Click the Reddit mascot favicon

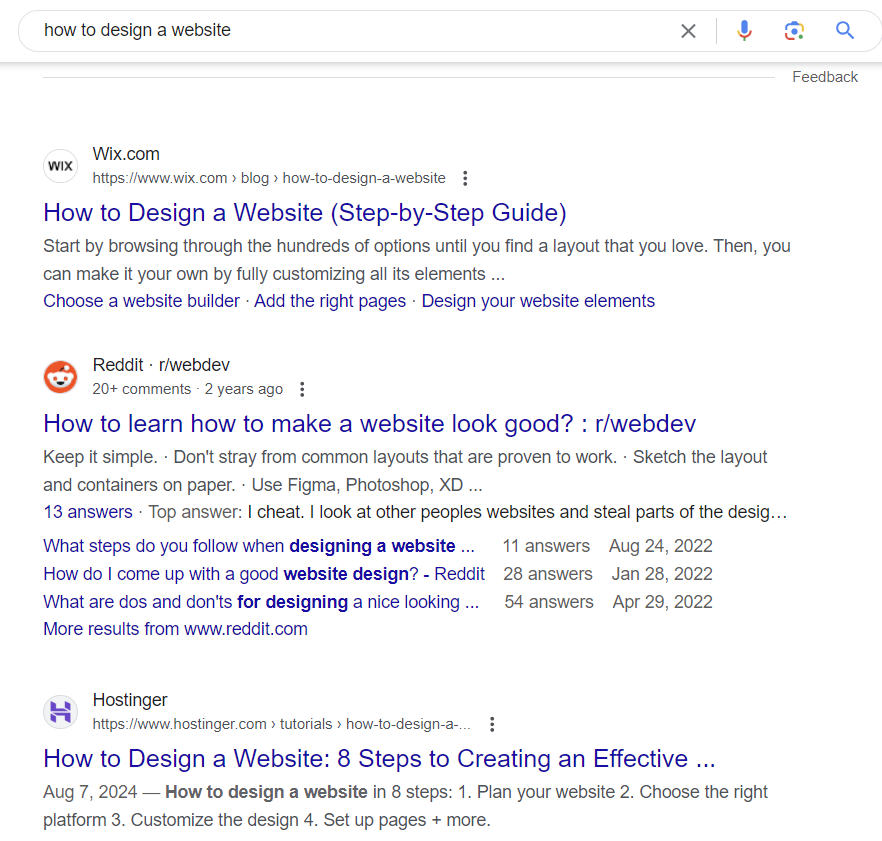(x=60, y=377)
